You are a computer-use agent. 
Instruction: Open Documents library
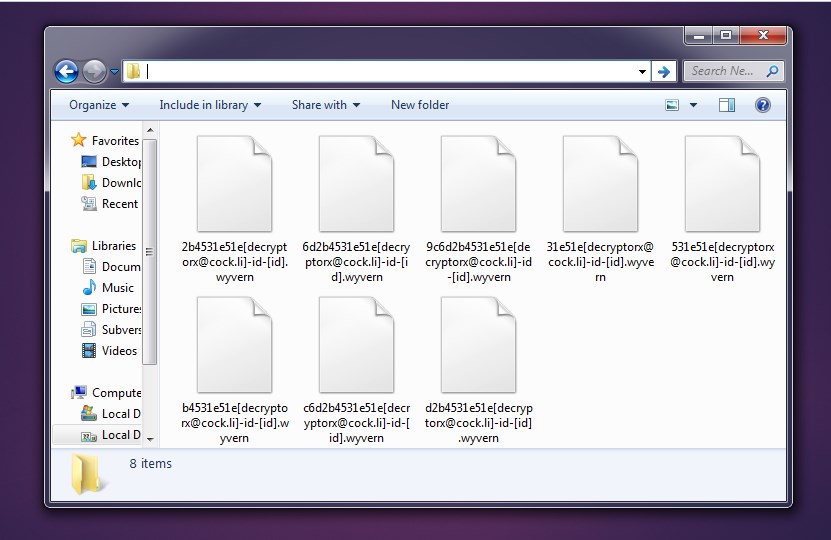click(x=112, y=267)
